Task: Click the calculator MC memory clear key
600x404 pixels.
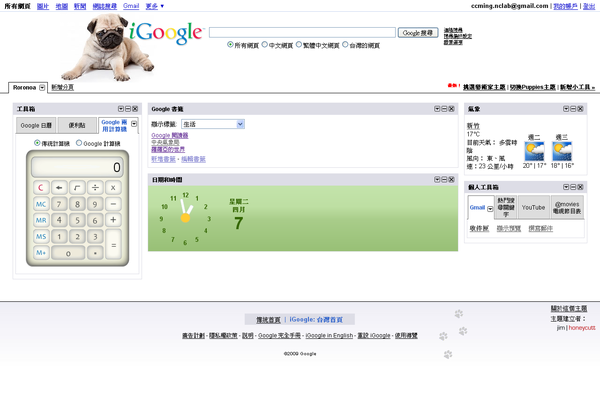Action: pos(41,204)
